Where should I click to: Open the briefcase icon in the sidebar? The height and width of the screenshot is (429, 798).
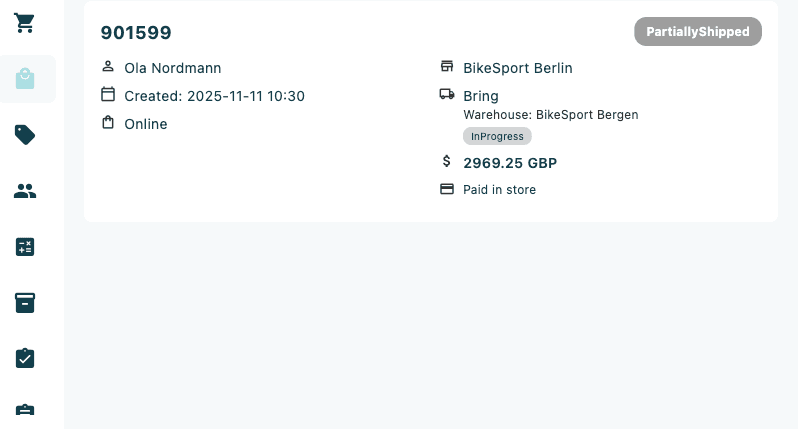click(x=25, y=410)
